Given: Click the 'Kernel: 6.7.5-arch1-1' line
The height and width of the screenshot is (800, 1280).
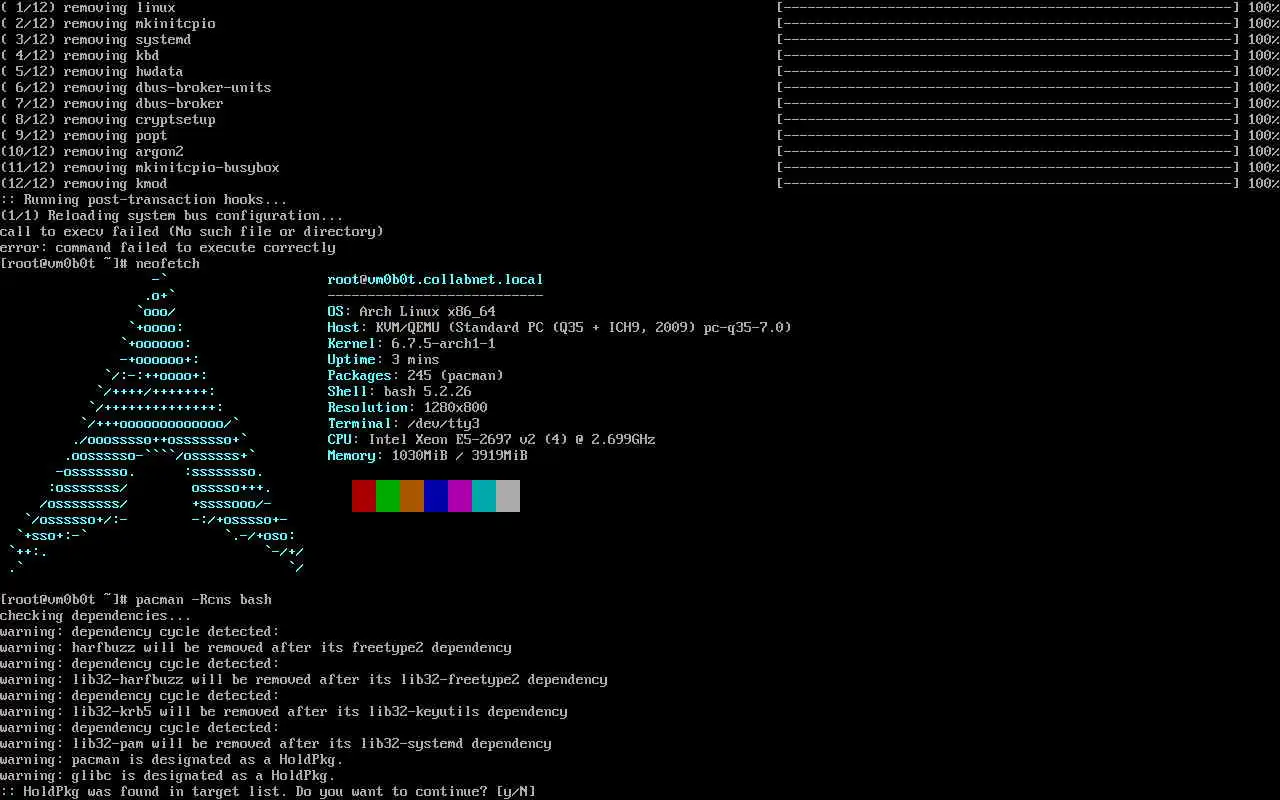Looking at the screenshot, I should [412, 344].
